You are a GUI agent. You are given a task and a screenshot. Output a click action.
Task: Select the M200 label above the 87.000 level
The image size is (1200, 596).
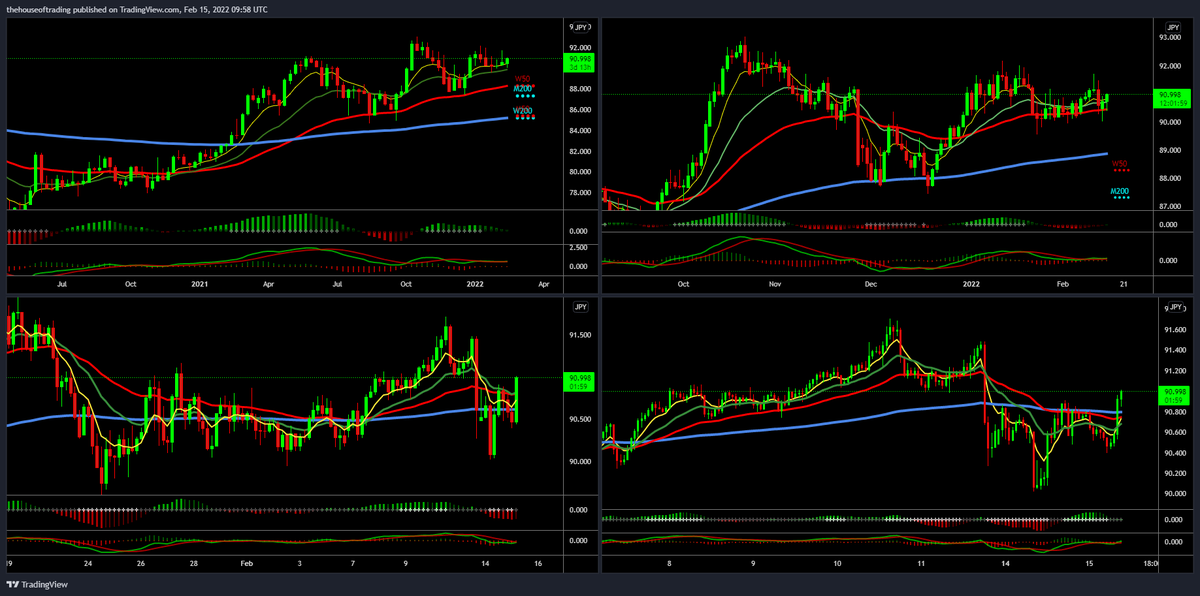tap(1121, 193)
